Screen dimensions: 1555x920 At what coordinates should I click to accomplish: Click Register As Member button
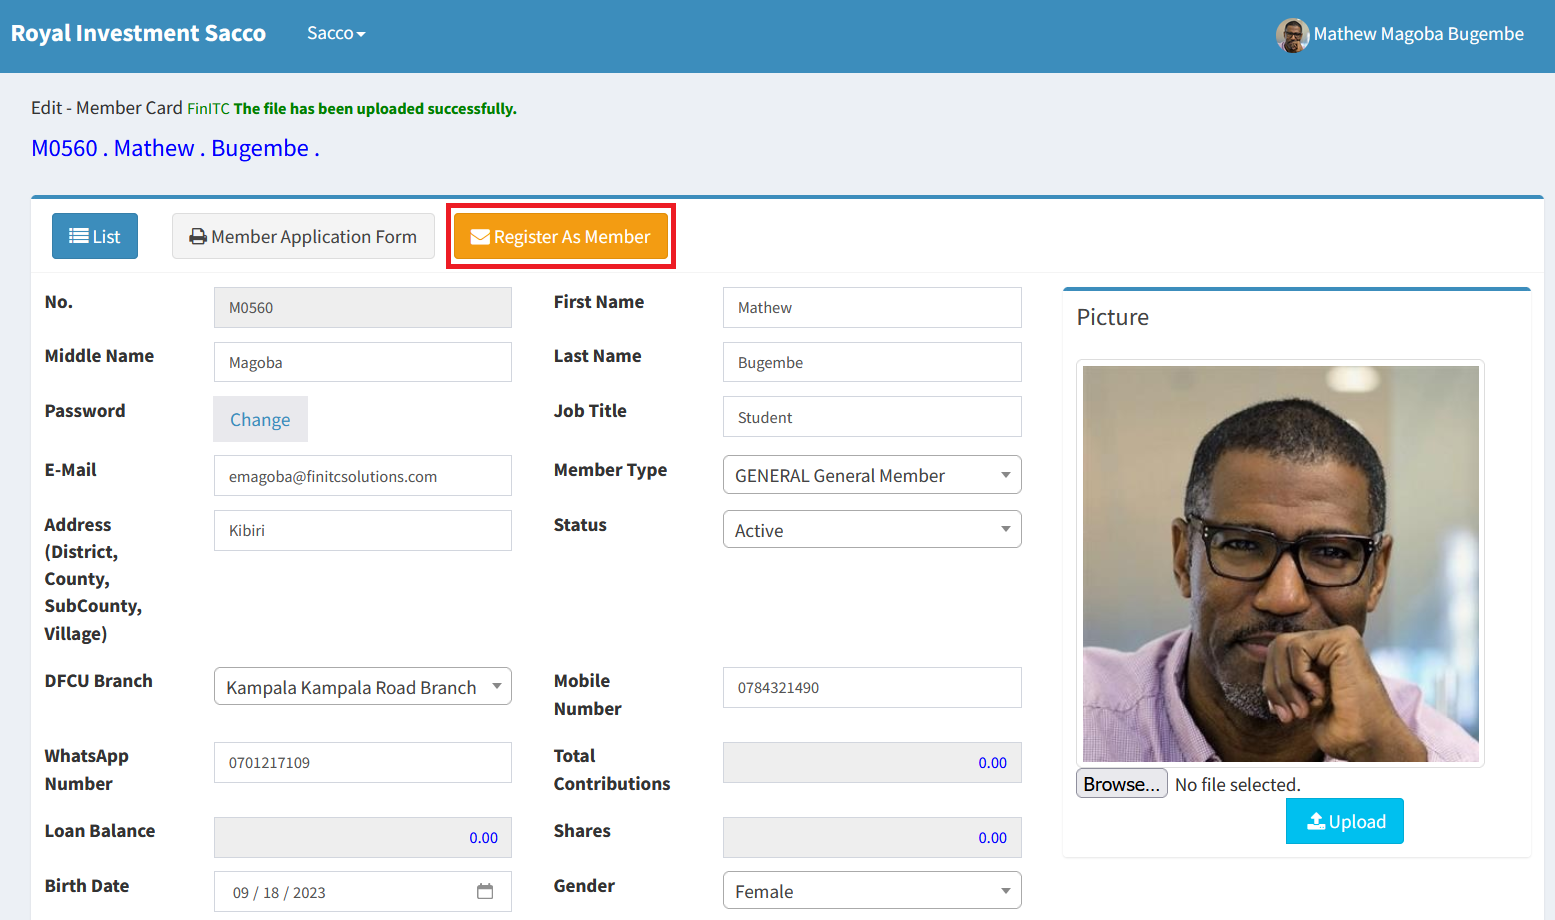point(561,236)
